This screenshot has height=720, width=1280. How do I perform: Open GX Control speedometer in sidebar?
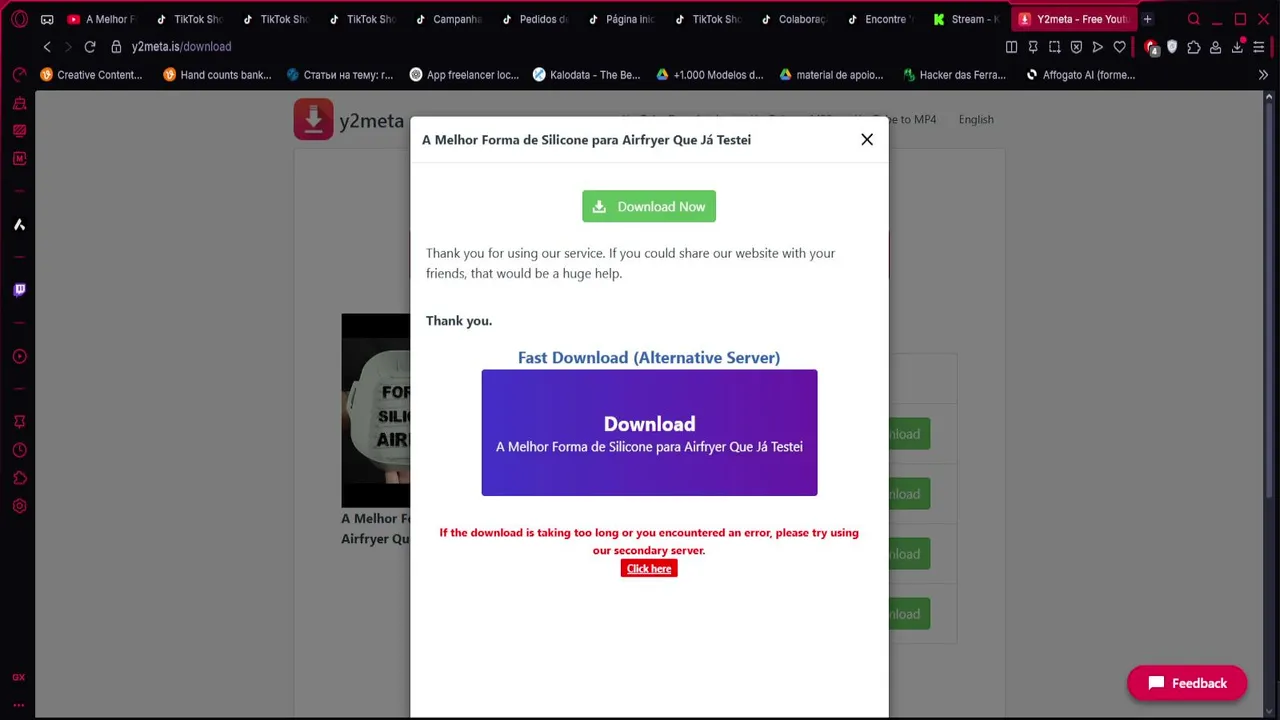point(19,75)
